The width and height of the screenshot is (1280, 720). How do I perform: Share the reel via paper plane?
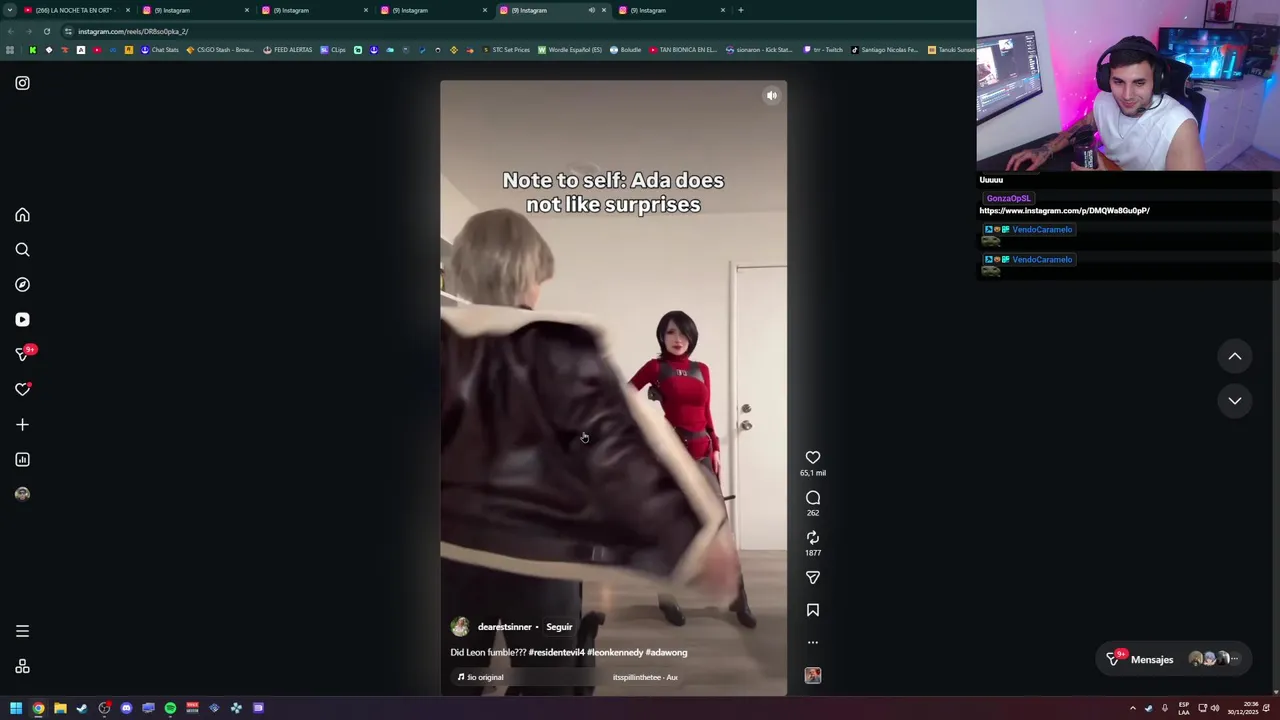[x=813, y=578]
